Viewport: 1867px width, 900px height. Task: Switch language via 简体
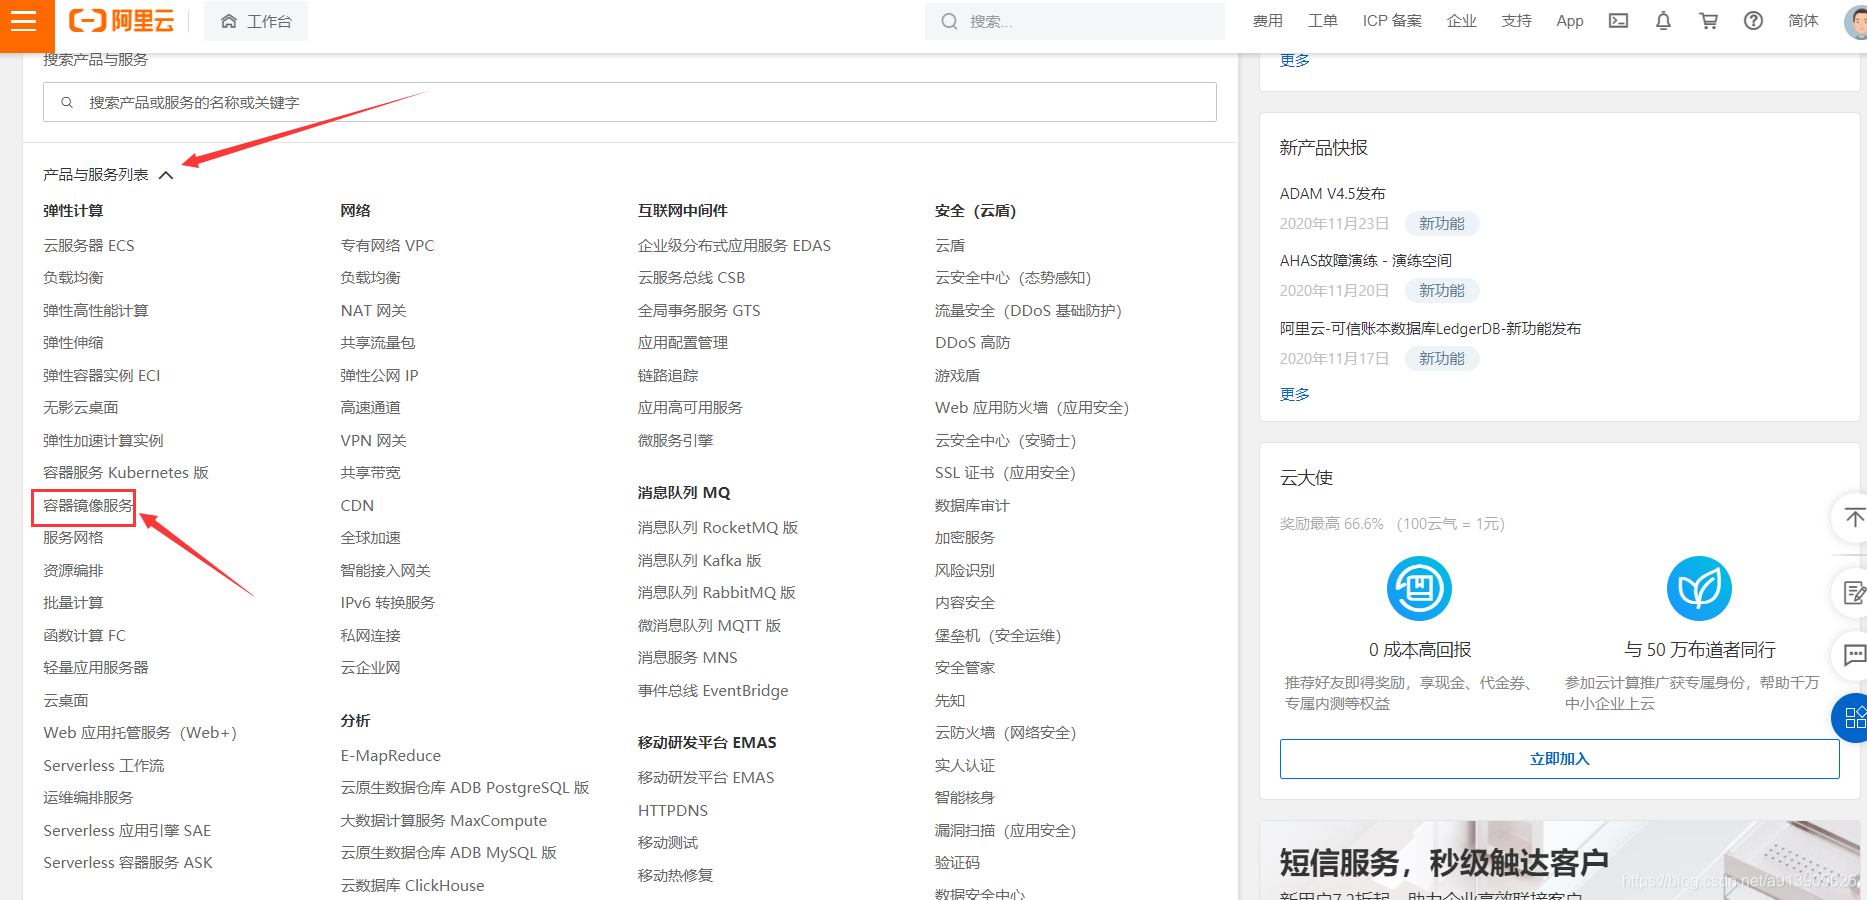1803,21
